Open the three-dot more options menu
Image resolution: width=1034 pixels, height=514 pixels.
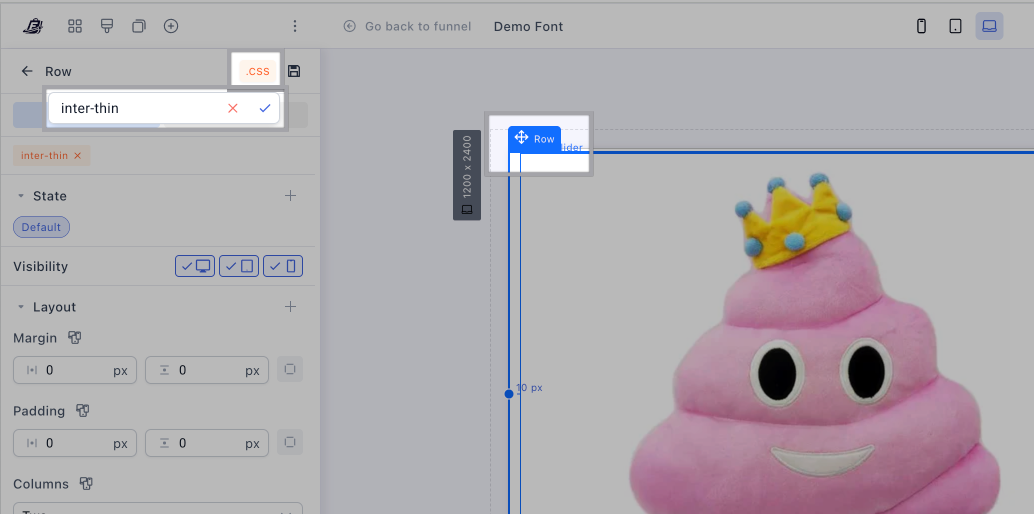[x=295, y=26]
